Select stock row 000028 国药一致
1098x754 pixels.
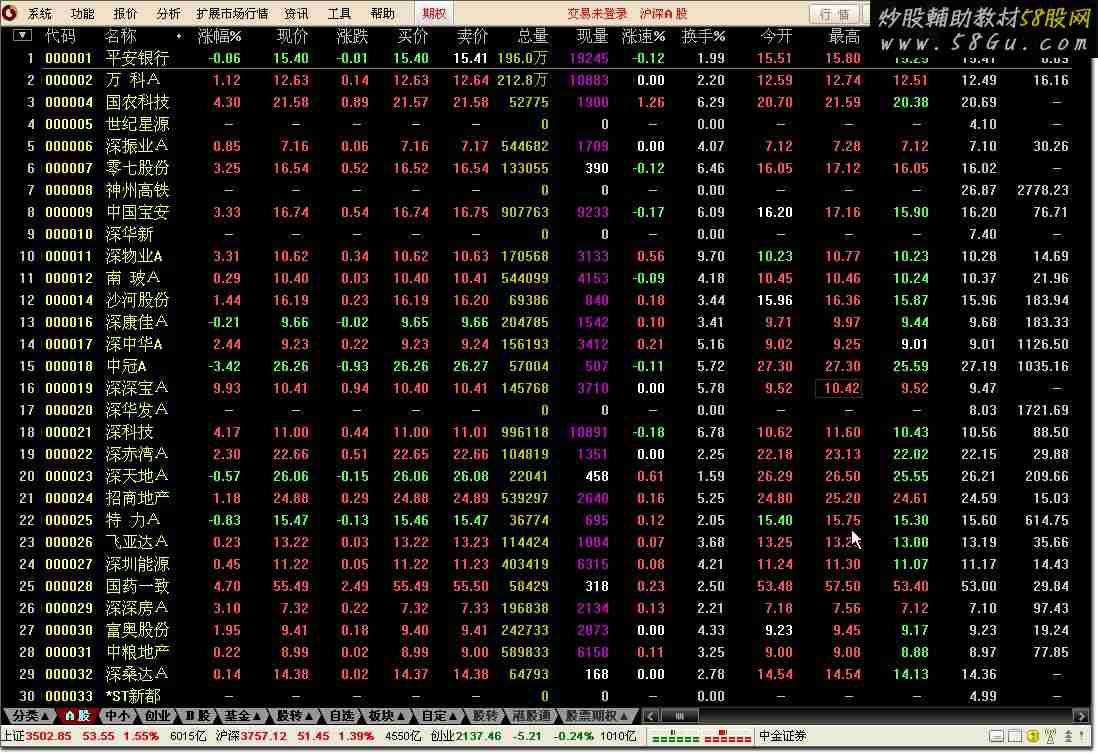click(x=544, y=586)
